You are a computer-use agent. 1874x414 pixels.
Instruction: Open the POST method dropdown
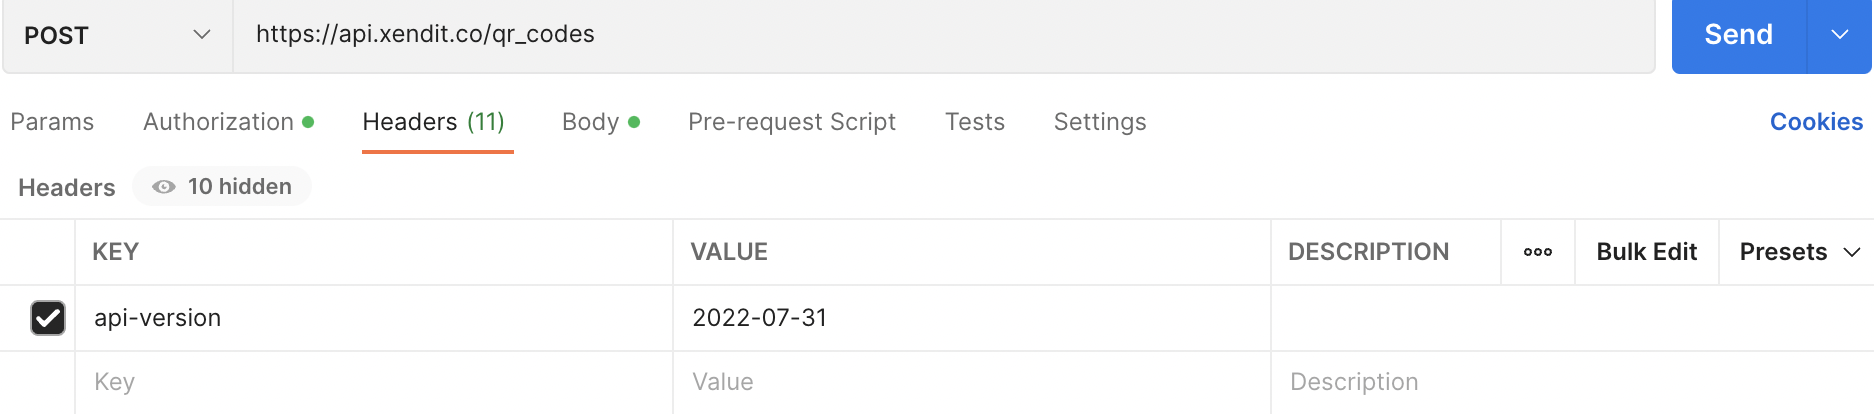(x=117, y=35)
